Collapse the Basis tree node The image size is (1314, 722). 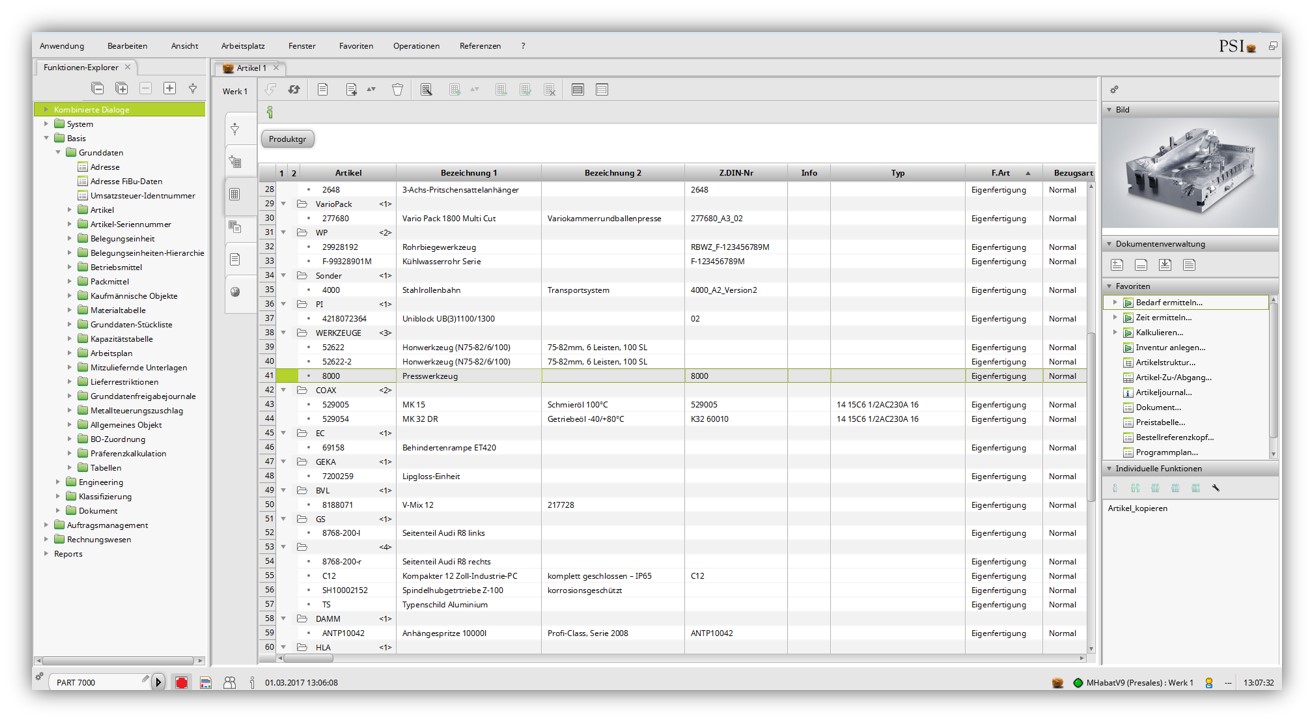point(46,138)
